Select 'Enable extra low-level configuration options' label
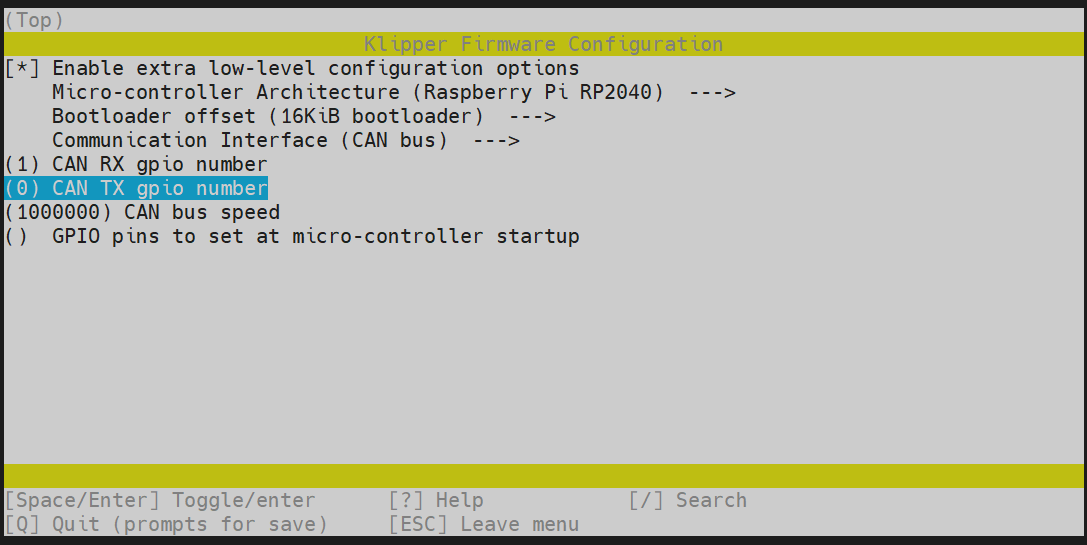This screenshot has height=545, width=1087. 315,69
